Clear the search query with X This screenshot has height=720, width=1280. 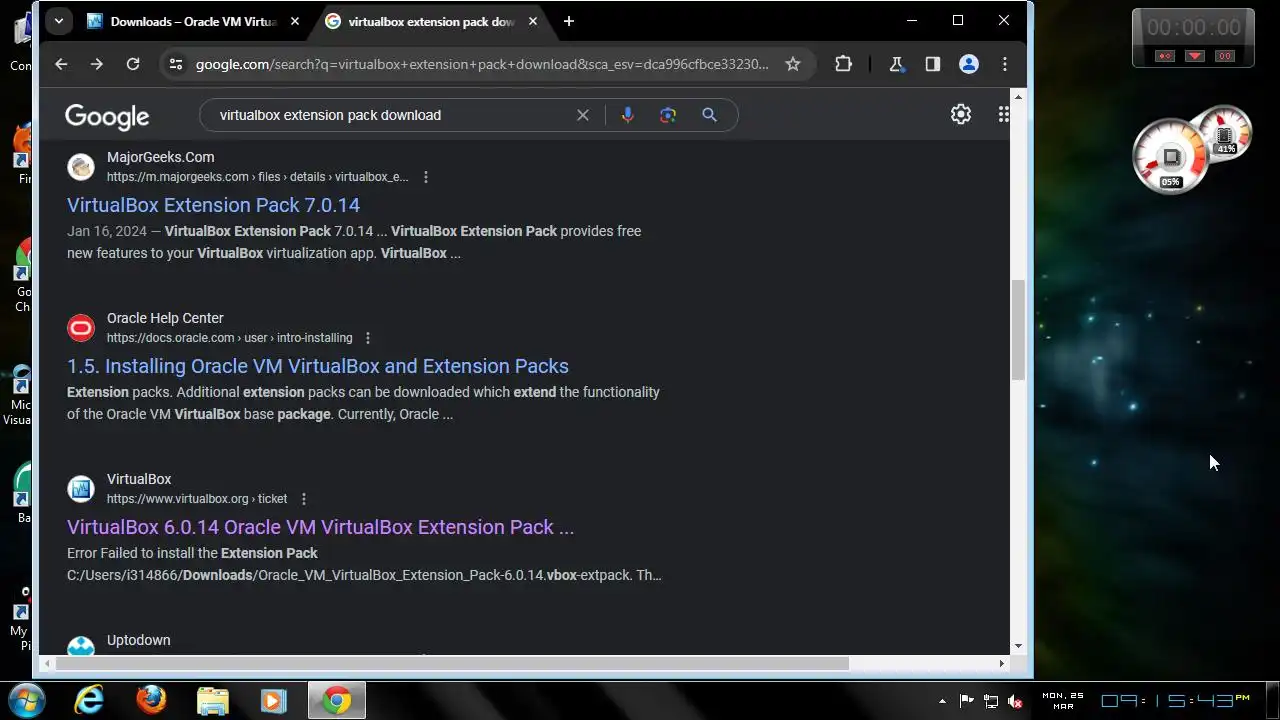583,115
